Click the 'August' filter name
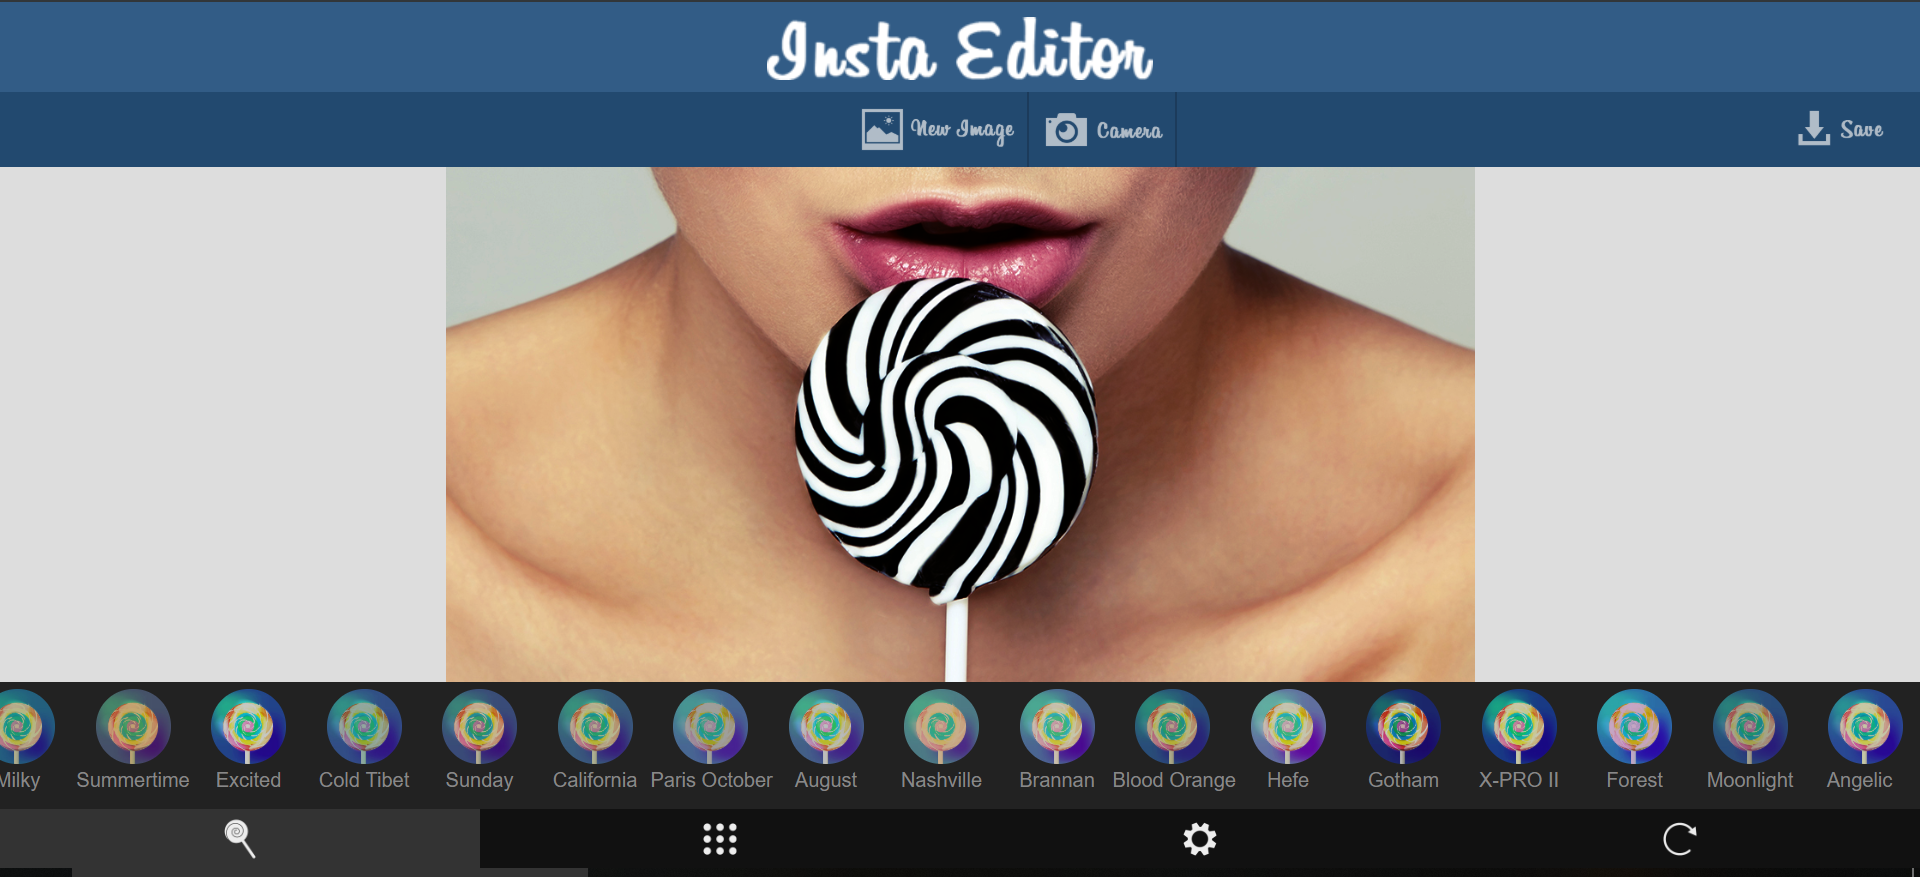The image size is (1920, 877). click(x=826, y=781)
